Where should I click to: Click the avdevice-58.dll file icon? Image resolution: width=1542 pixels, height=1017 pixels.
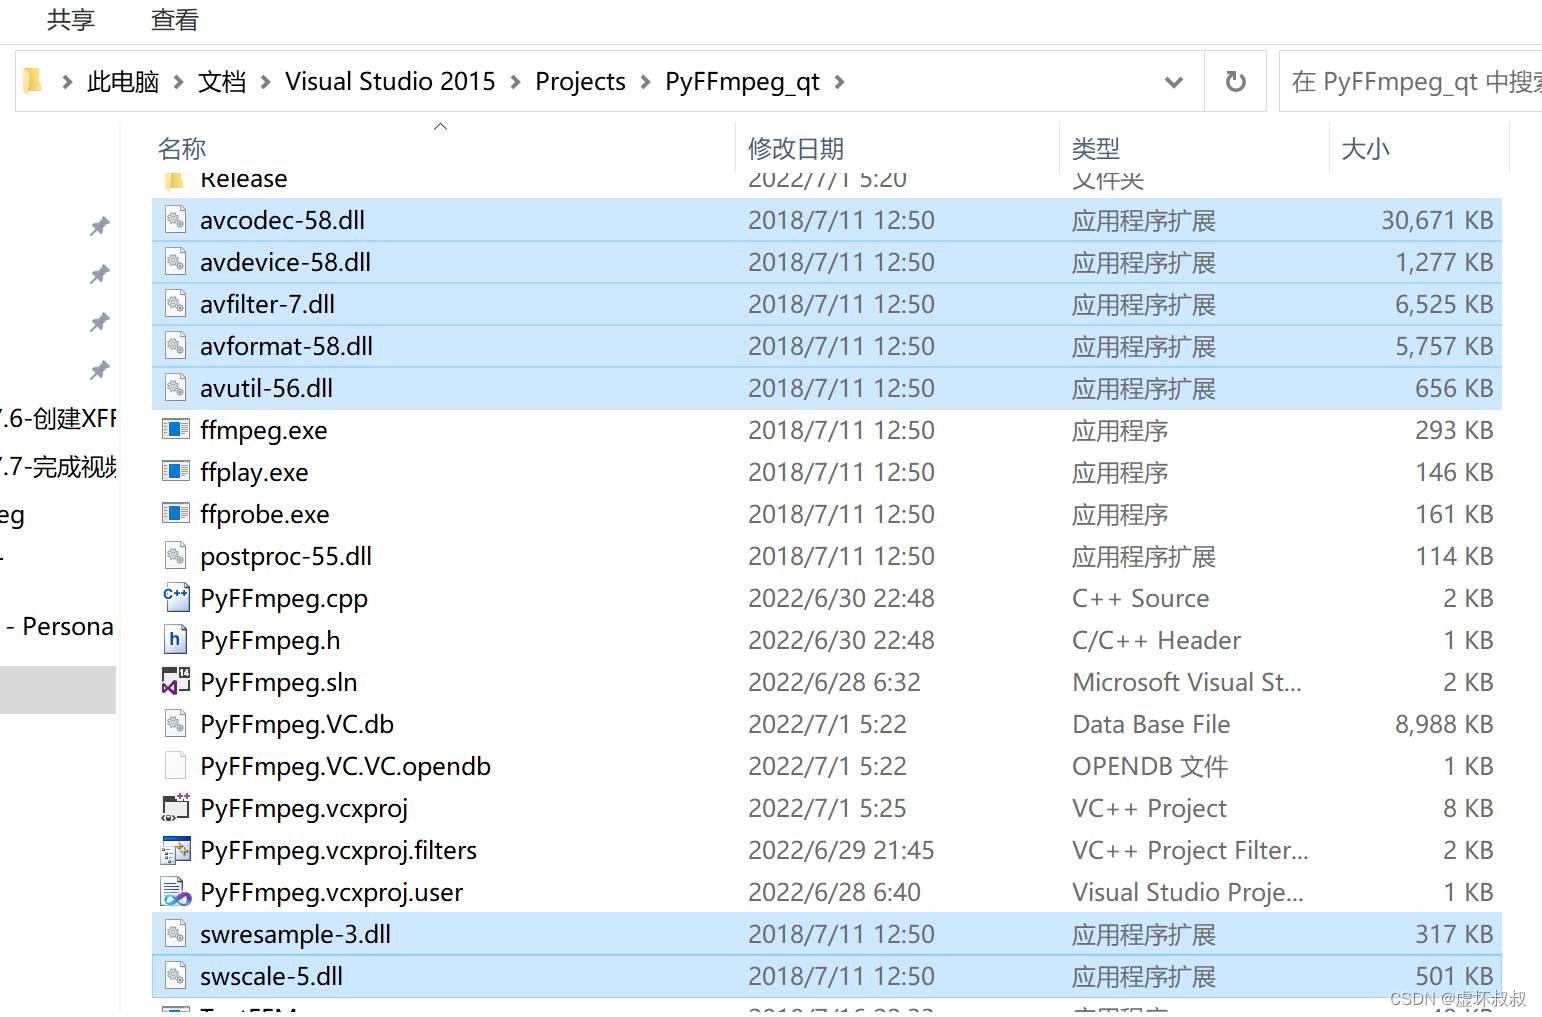pos(176,262)
